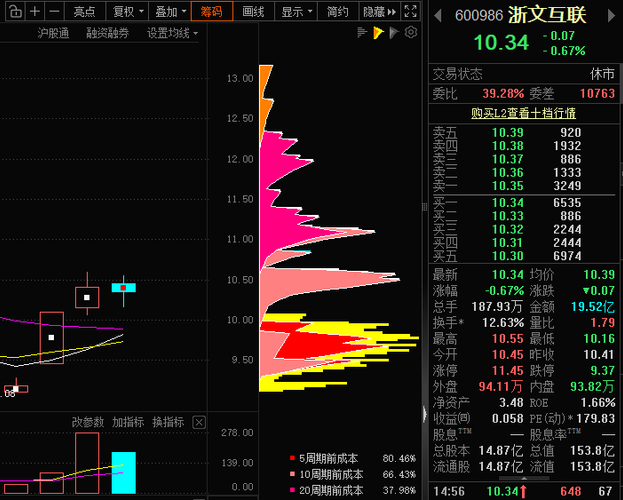
Task: Click latest trade row at 14:56
Action: [525, 492]
